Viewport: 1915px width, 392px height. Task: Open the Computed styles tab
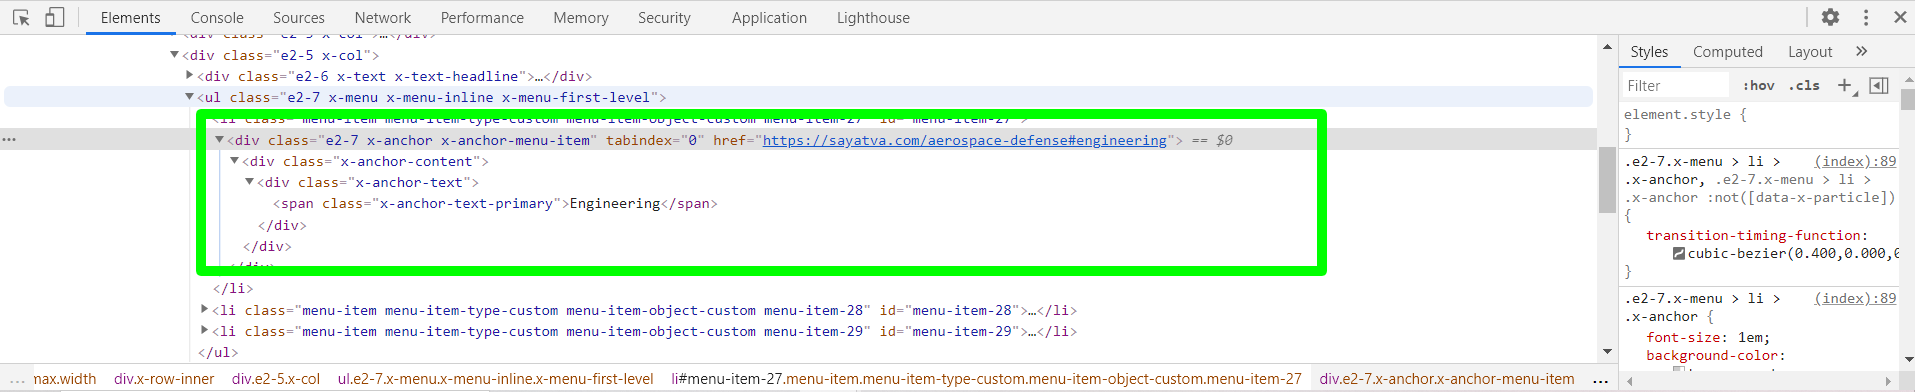[x=1727, y=51]
